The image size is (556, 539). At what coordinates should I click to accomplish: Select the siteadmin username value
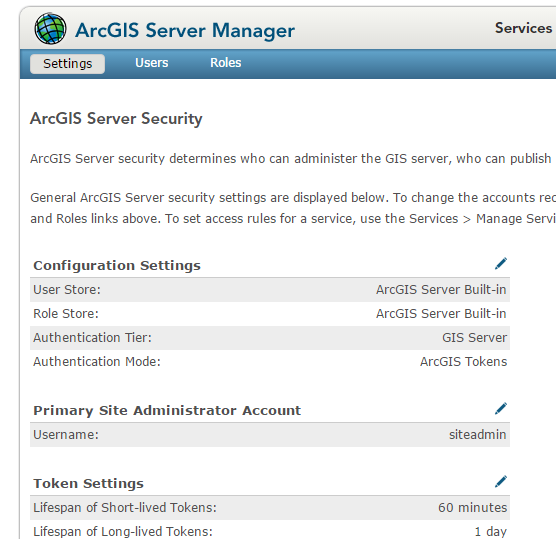478,435
